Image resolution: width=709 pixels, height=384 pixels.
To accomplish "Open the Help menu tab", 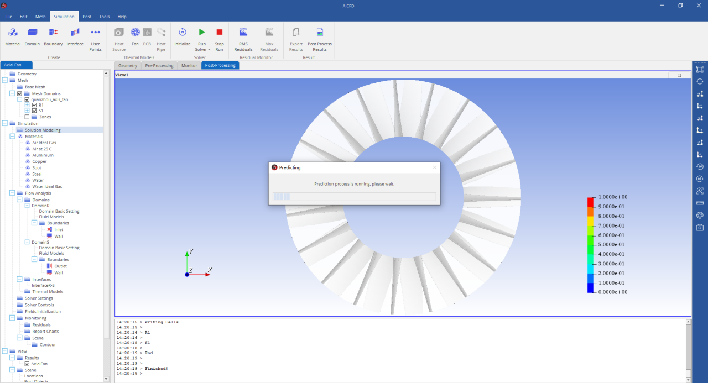I will click(122, 16).
